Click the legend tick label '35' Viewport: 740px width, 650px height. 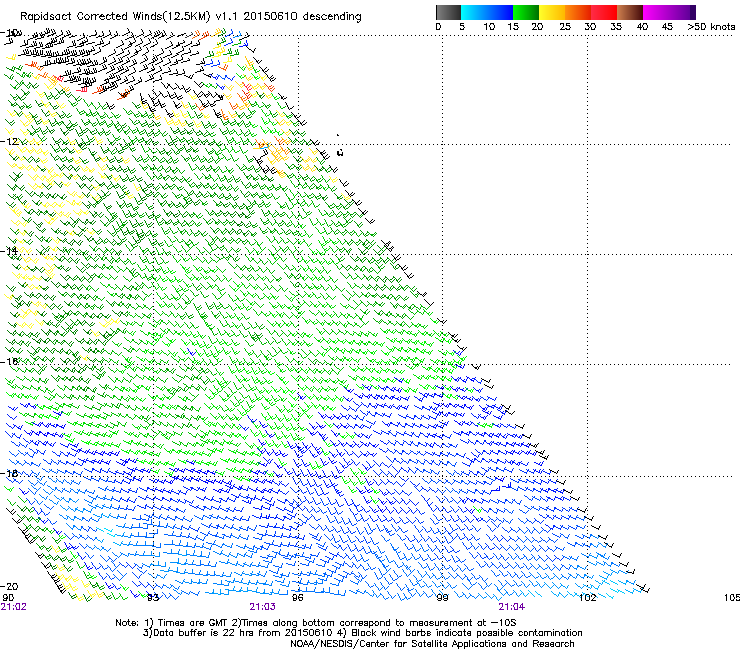coord(616,27)
